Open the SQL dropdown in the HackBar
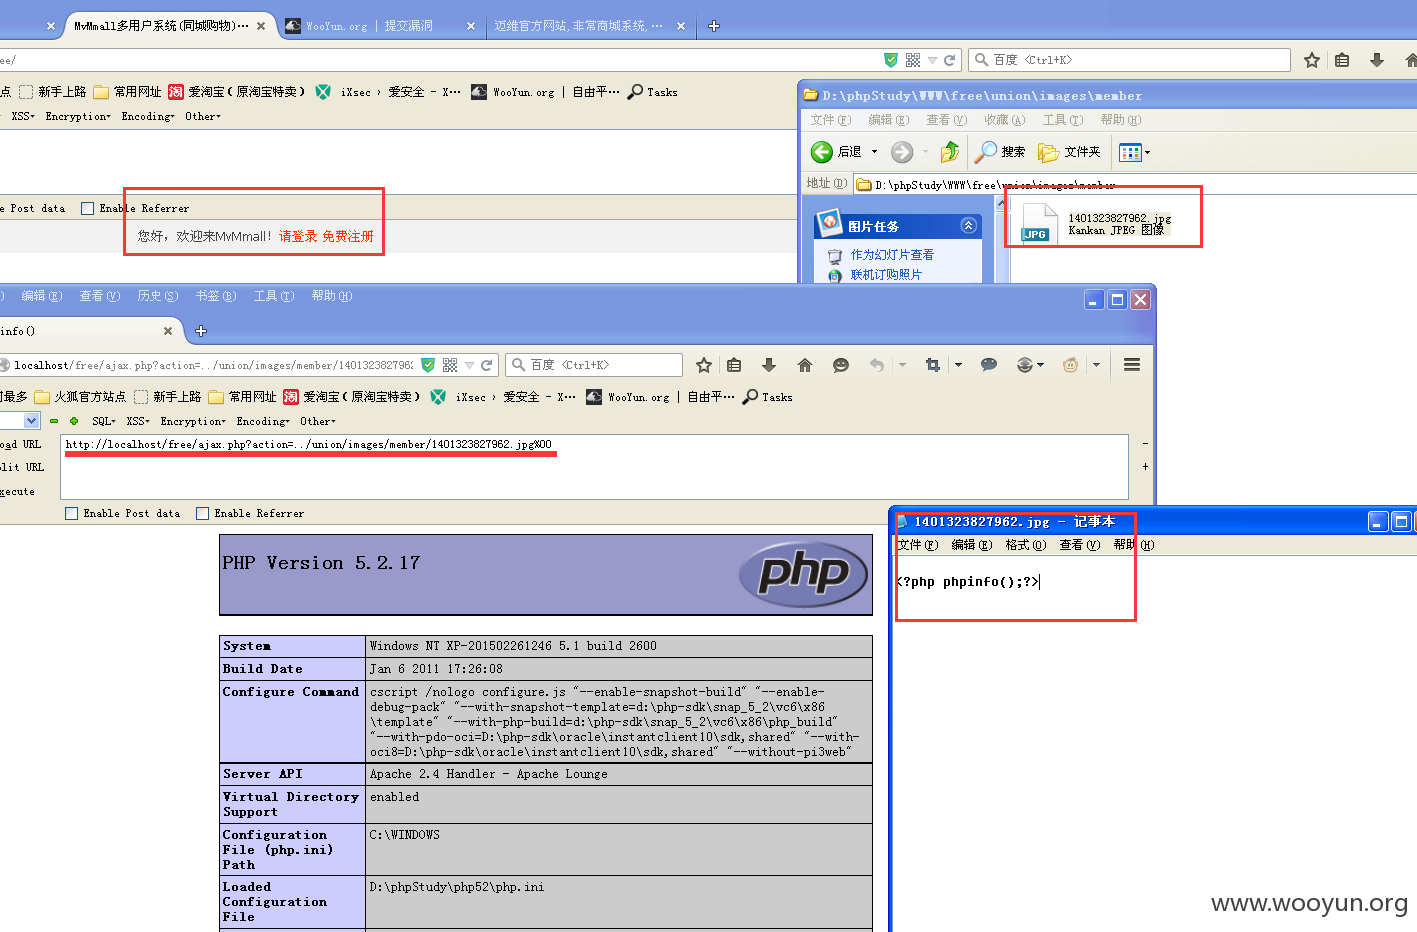The height and width of the screenshot is (932, 1417). [104, 421]
